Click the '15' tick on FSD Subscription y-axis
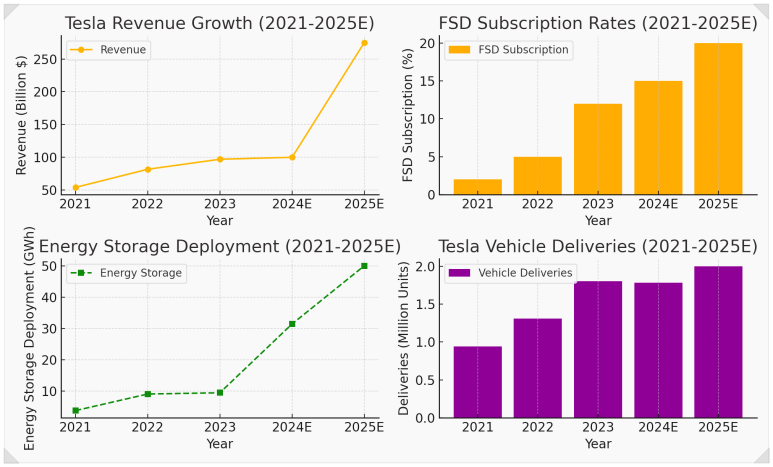This screenshot has width=773, height=467. pos(427,81)
